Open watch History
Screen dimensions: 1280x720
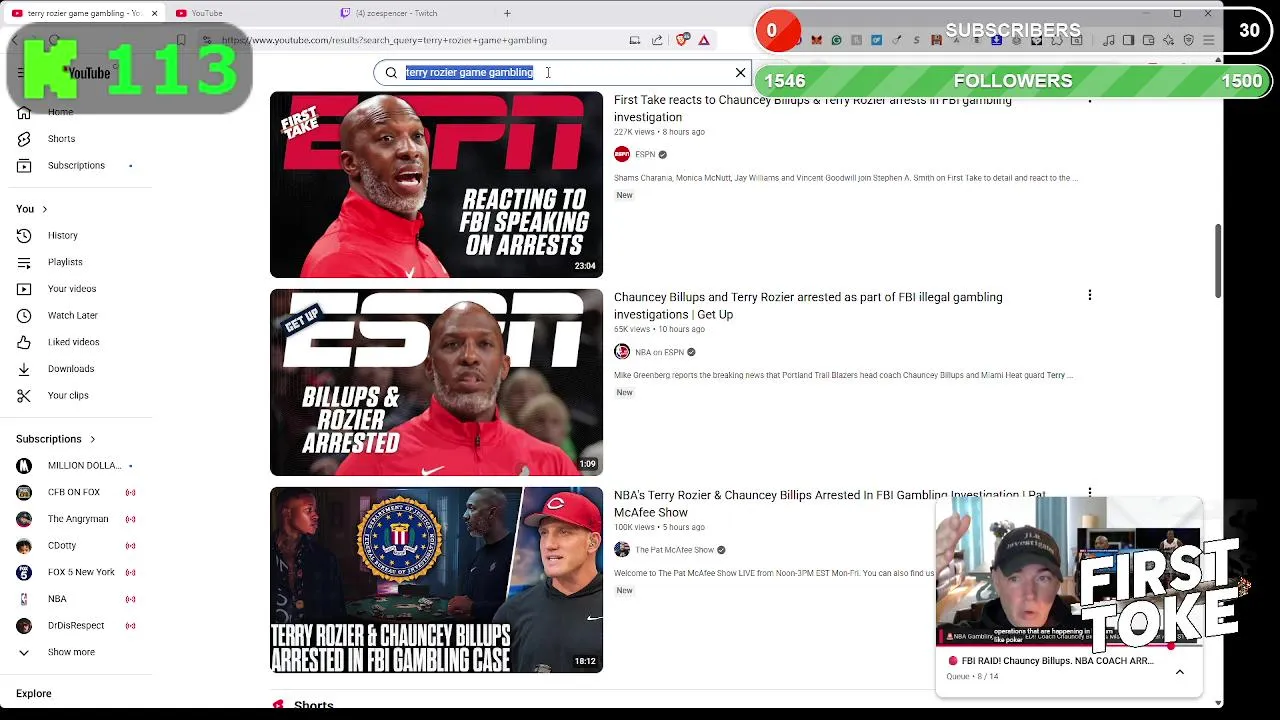[x=62, y=235]
